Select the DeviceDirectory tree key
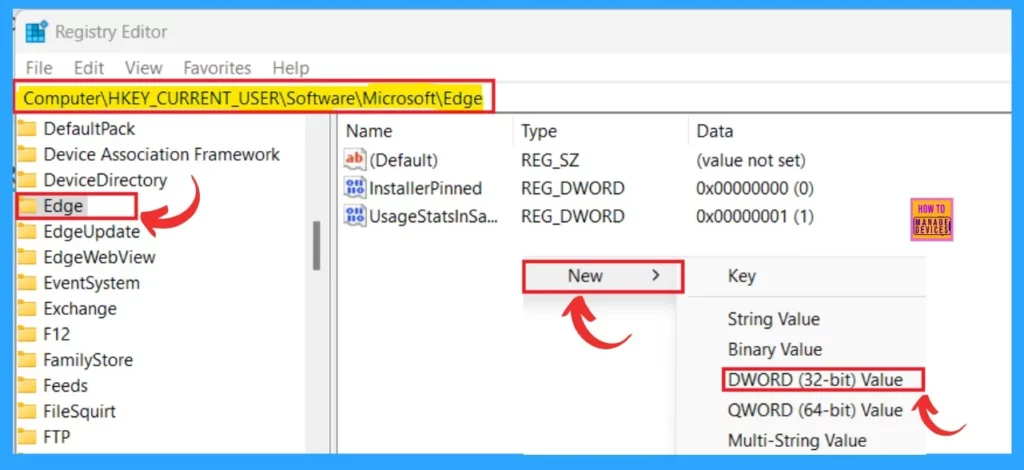Image resolution: width=1024 pixels, height=470 pixels. click(x=105, y=180)
